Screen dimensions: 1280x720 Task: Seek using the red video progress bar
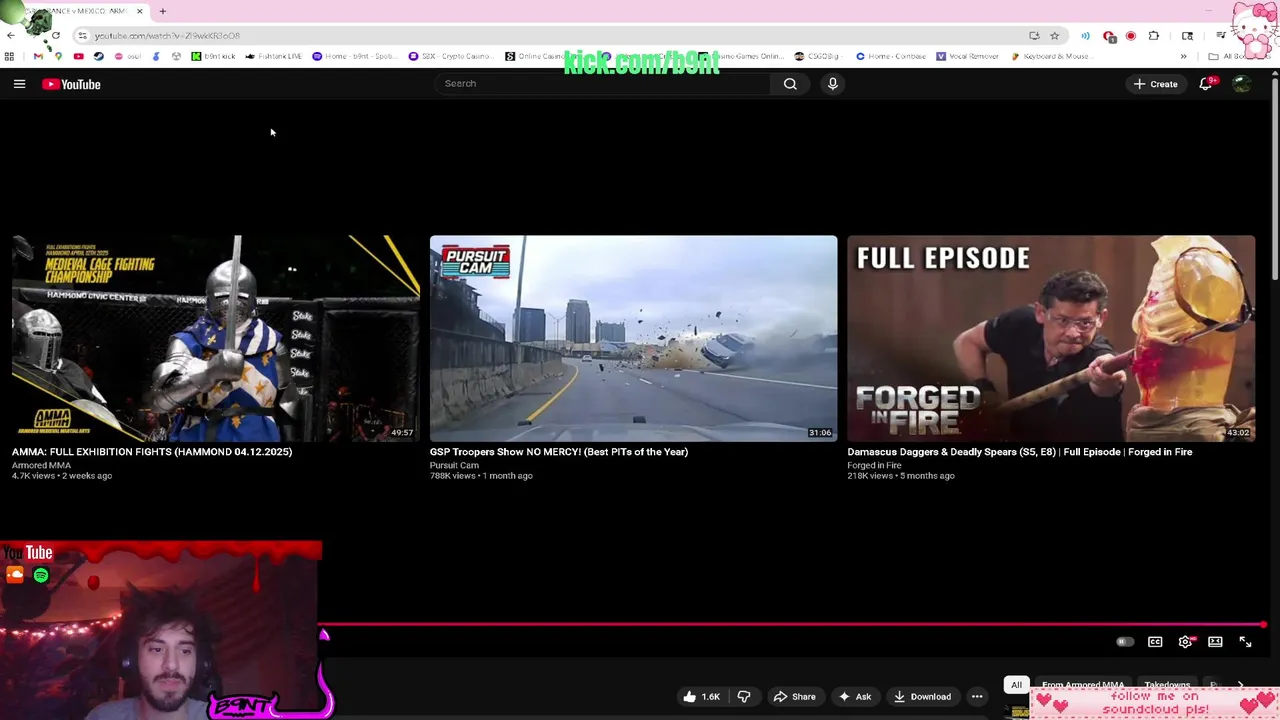coord(792,625)
